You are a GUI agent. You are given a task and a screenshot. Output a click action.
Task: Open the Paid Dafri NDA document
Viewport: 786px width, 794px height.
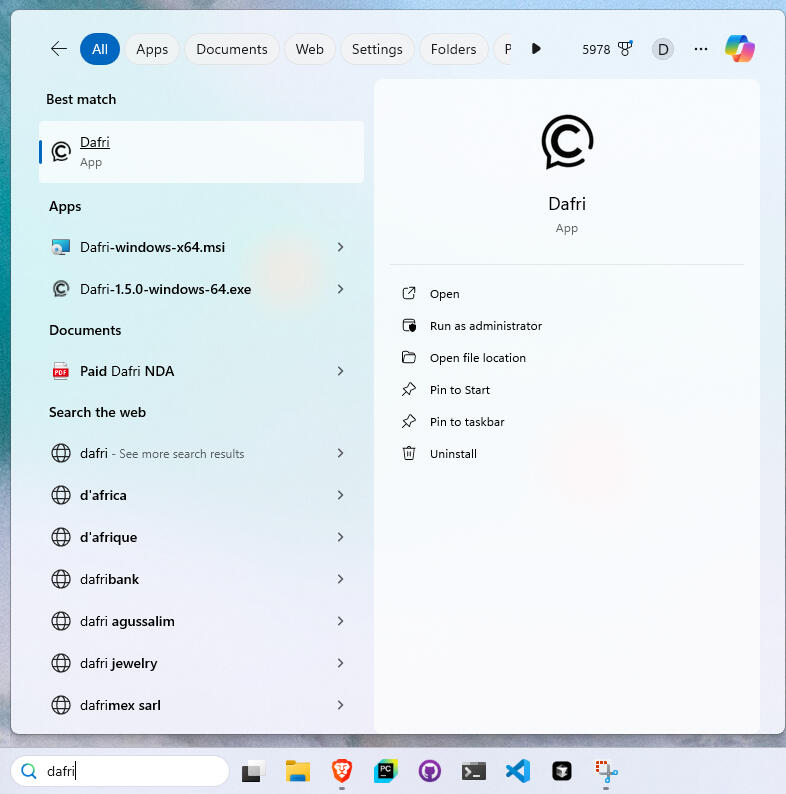187,371
